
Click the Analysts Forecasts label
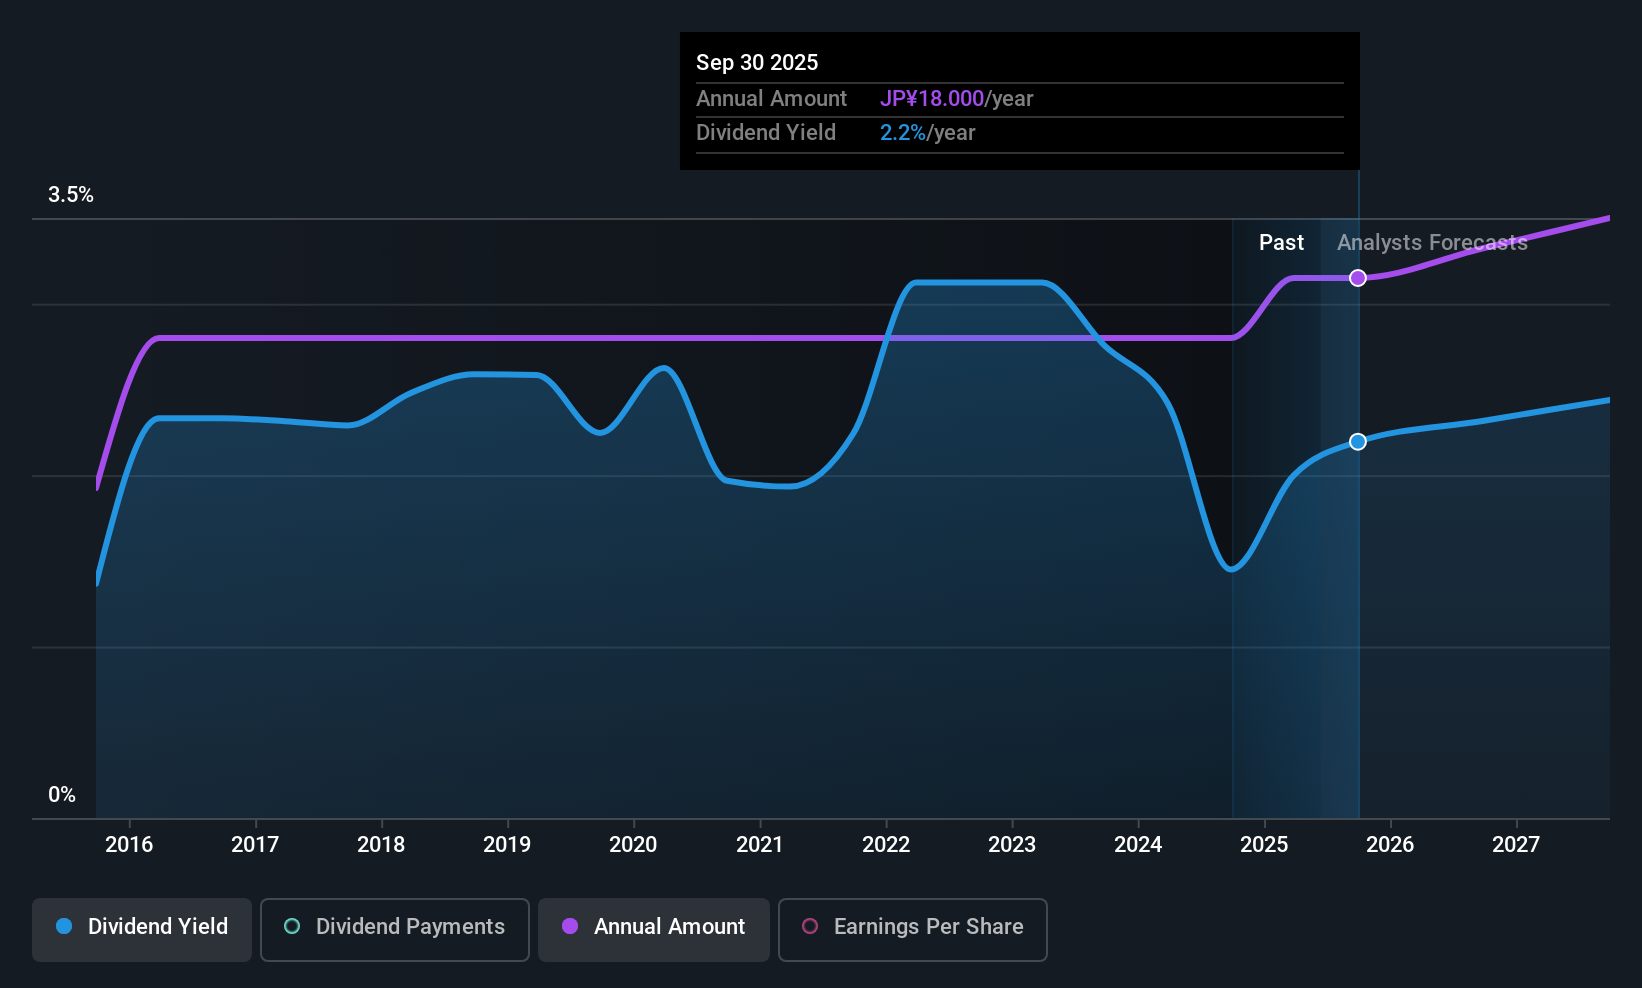click(1432, 243)
